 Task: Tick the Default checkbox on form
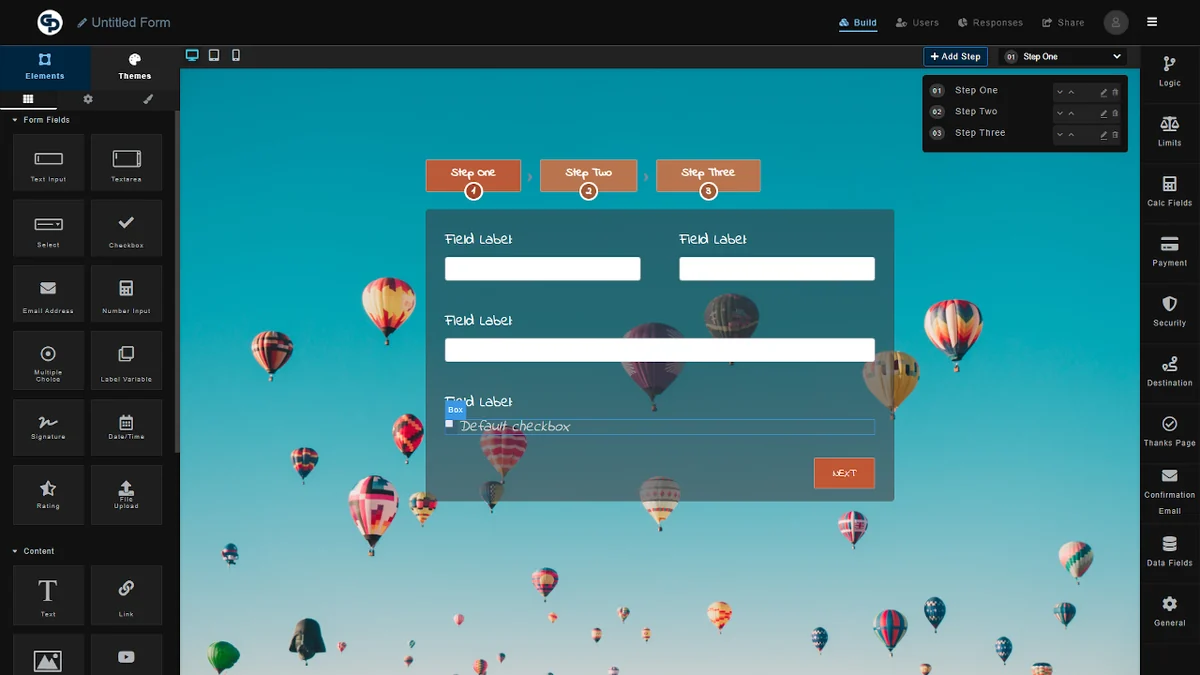tap(449, 424)
